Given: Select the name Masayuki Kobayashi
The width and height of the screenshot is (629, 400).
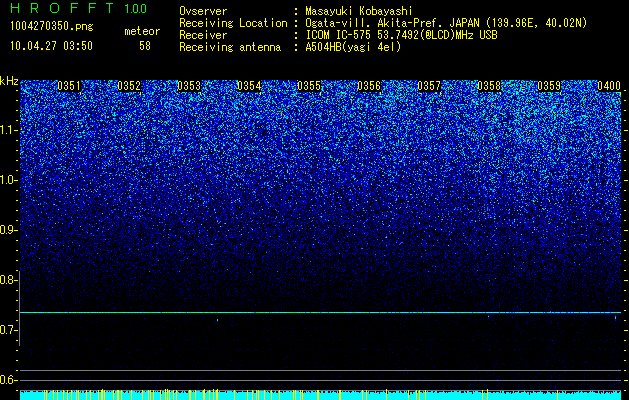Looking at the screenshot, I should (359, 11).
